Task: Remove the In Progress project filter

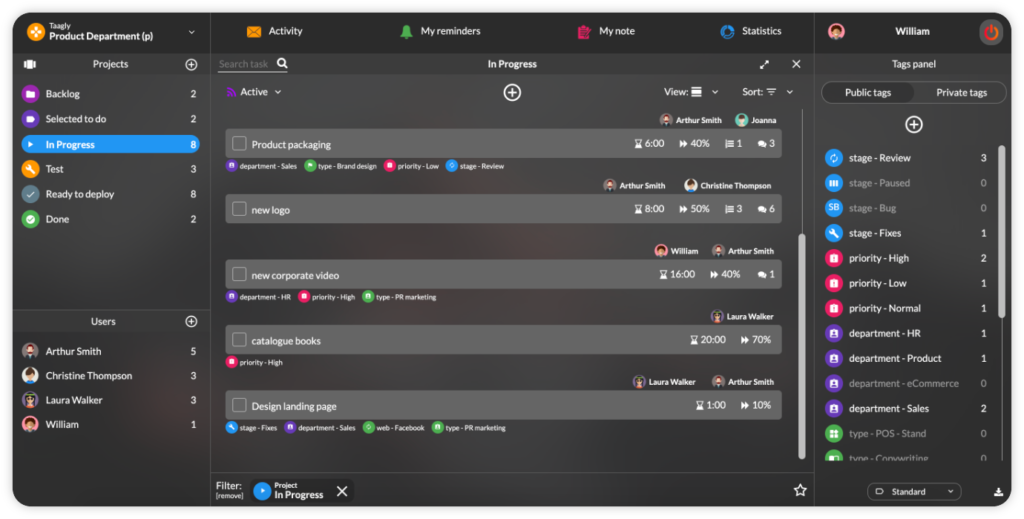Action: coord(342,491)
